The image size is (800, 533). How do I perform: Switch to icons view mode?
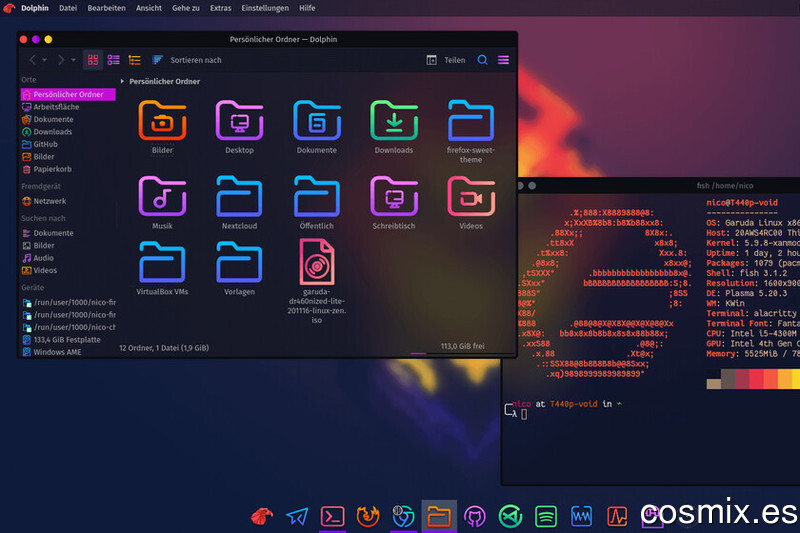point(93,60)
